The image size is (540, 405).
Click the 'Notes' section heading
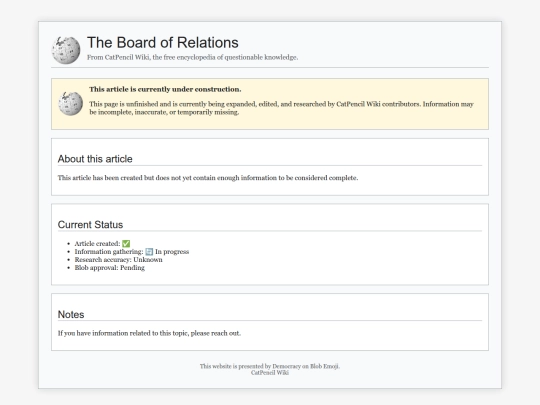(x=71, y=314)
